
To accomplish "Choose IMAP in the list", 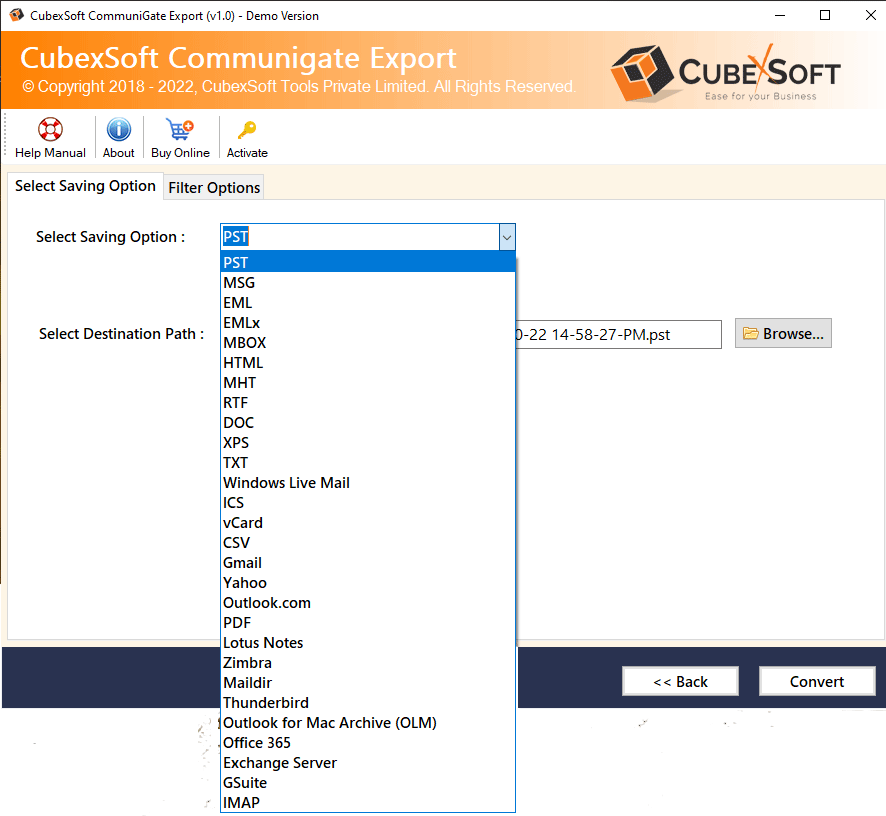I will (x=368, y=803).
